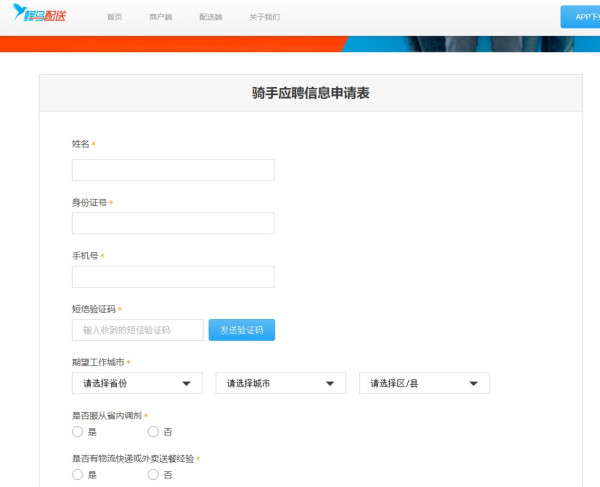Open the 商户端 nav item
This screenshot has height=487, width=600.
click(x=161, y=17)
